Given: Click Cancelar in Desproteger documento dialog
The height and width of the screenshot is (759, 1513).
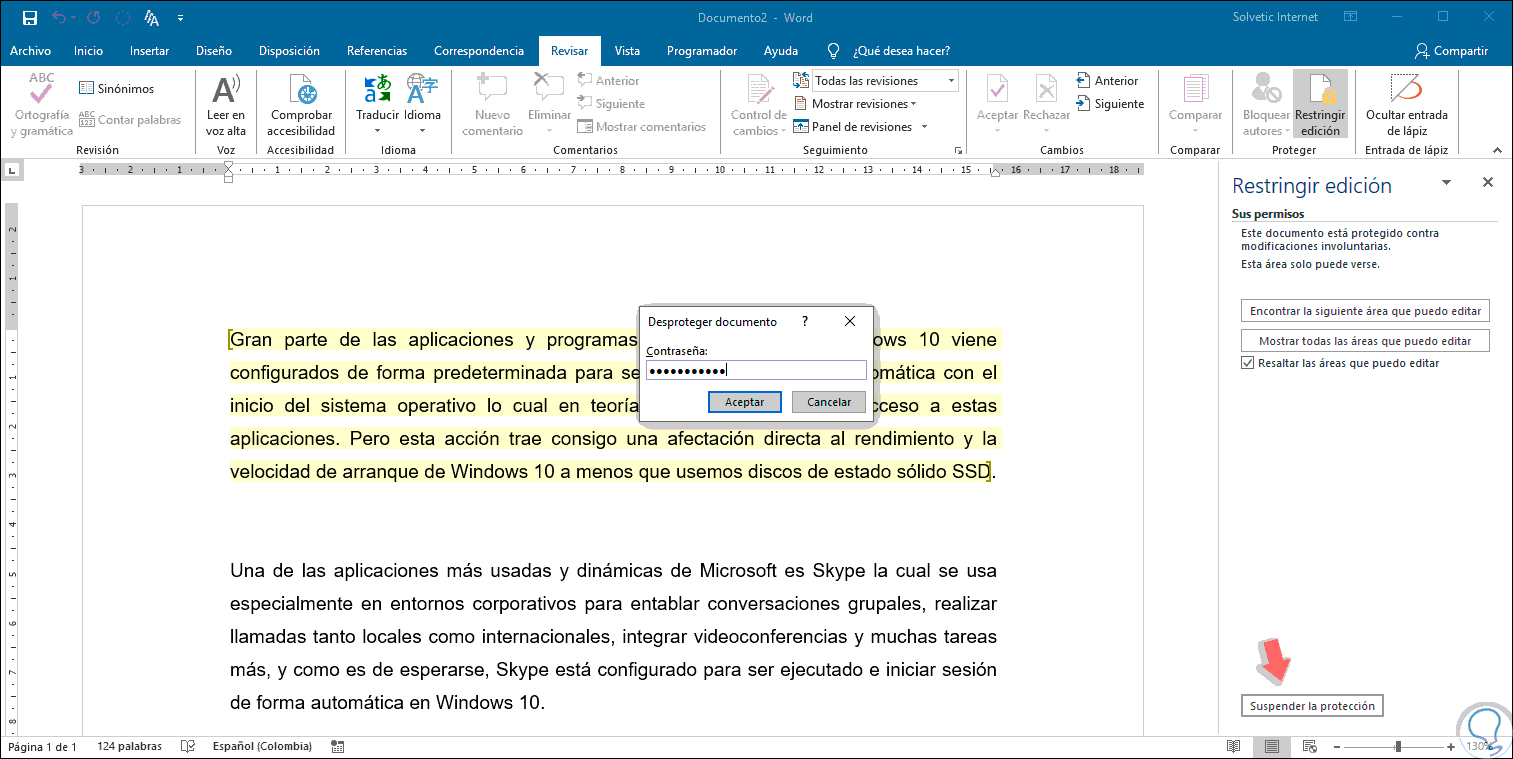Looking at the screenshot, I should (x=829, y=402).
